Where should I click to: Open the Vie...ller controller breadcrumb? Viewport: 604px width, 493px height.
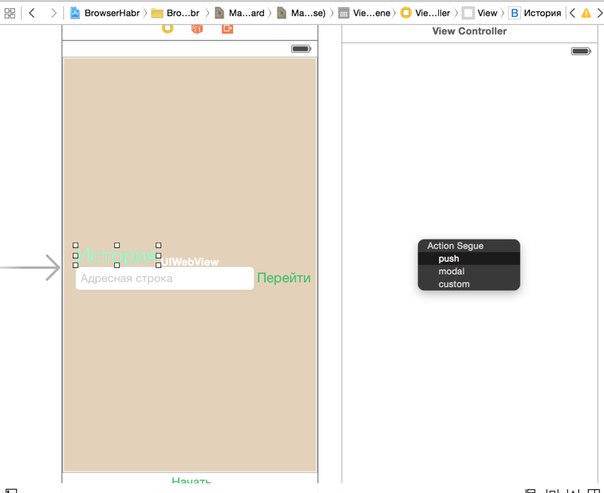click(425, 13)
